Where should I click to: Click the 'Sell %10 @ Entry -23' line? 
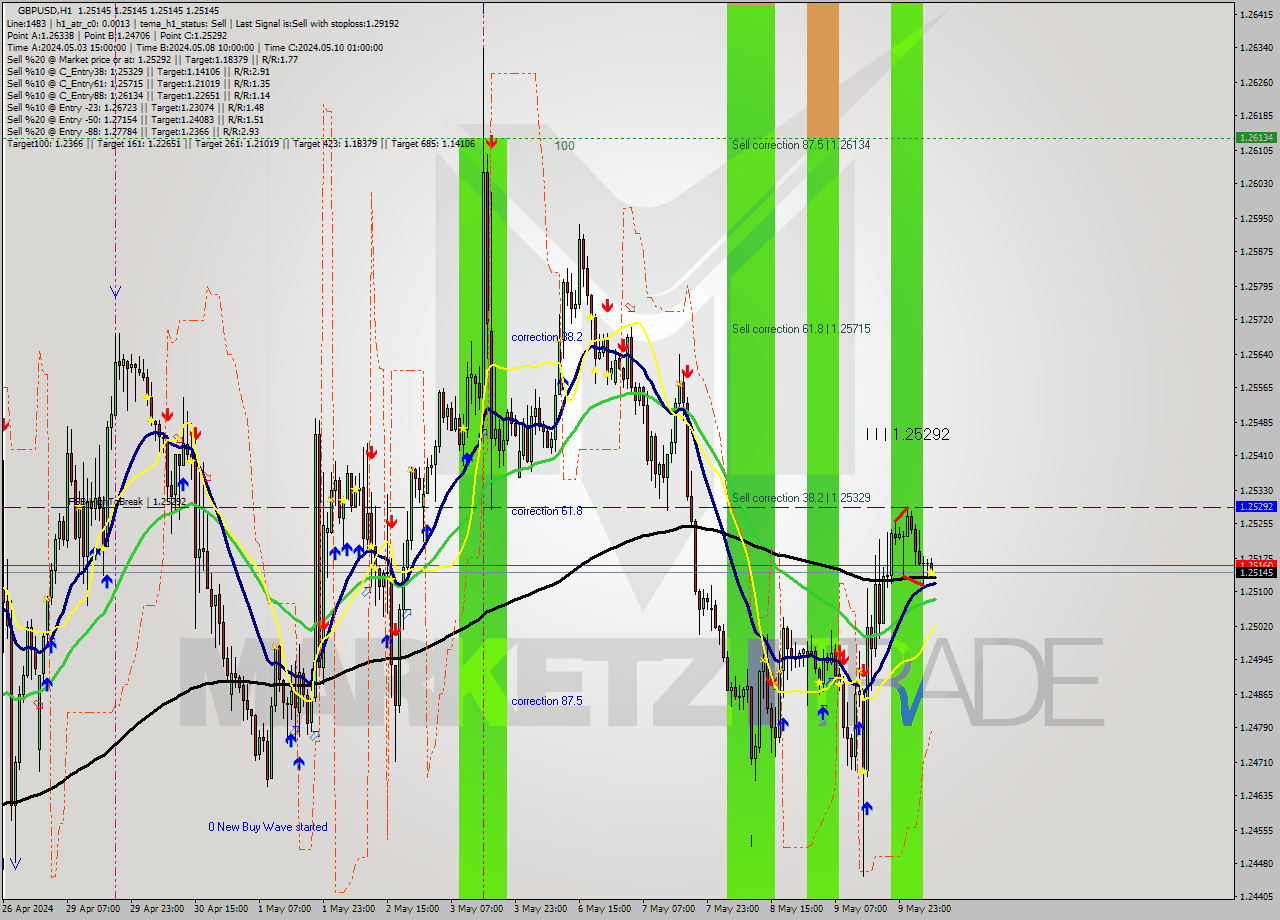point(135,108)
